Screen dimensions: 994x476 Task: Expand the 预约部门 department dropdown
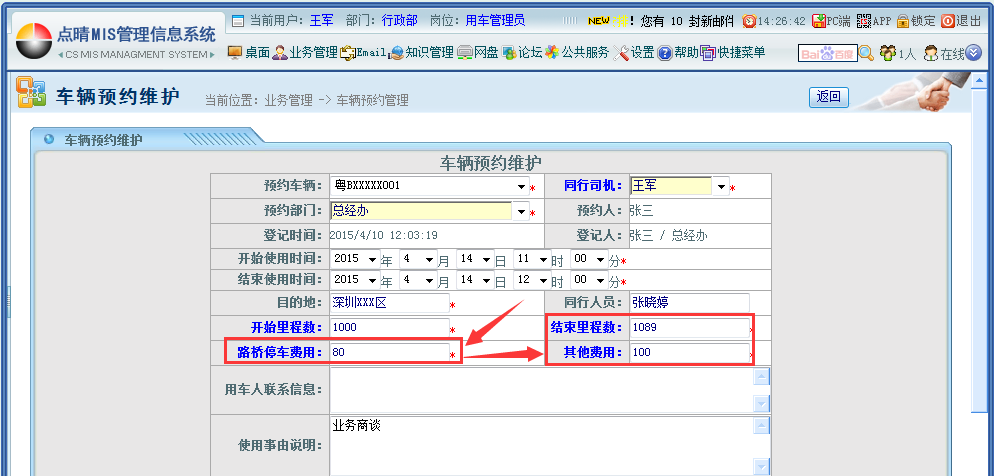click(520, 212)
